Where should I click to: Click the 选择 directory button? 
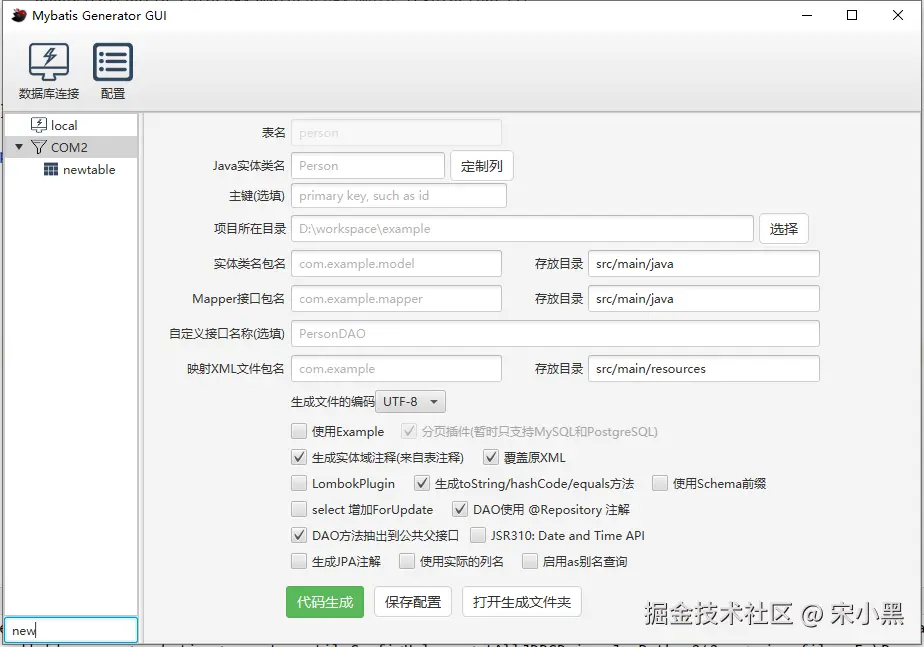pos(784,229)
